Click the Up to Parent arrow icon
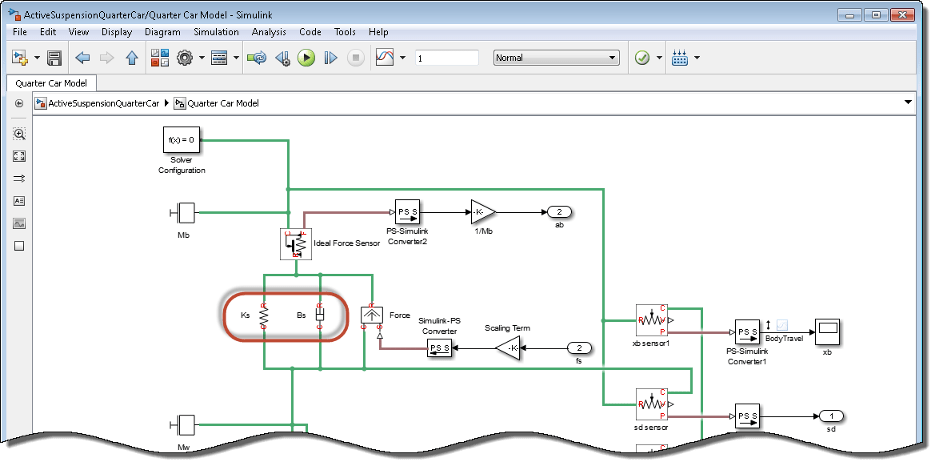This screenshot has height=466, width=935. (132, 58)
